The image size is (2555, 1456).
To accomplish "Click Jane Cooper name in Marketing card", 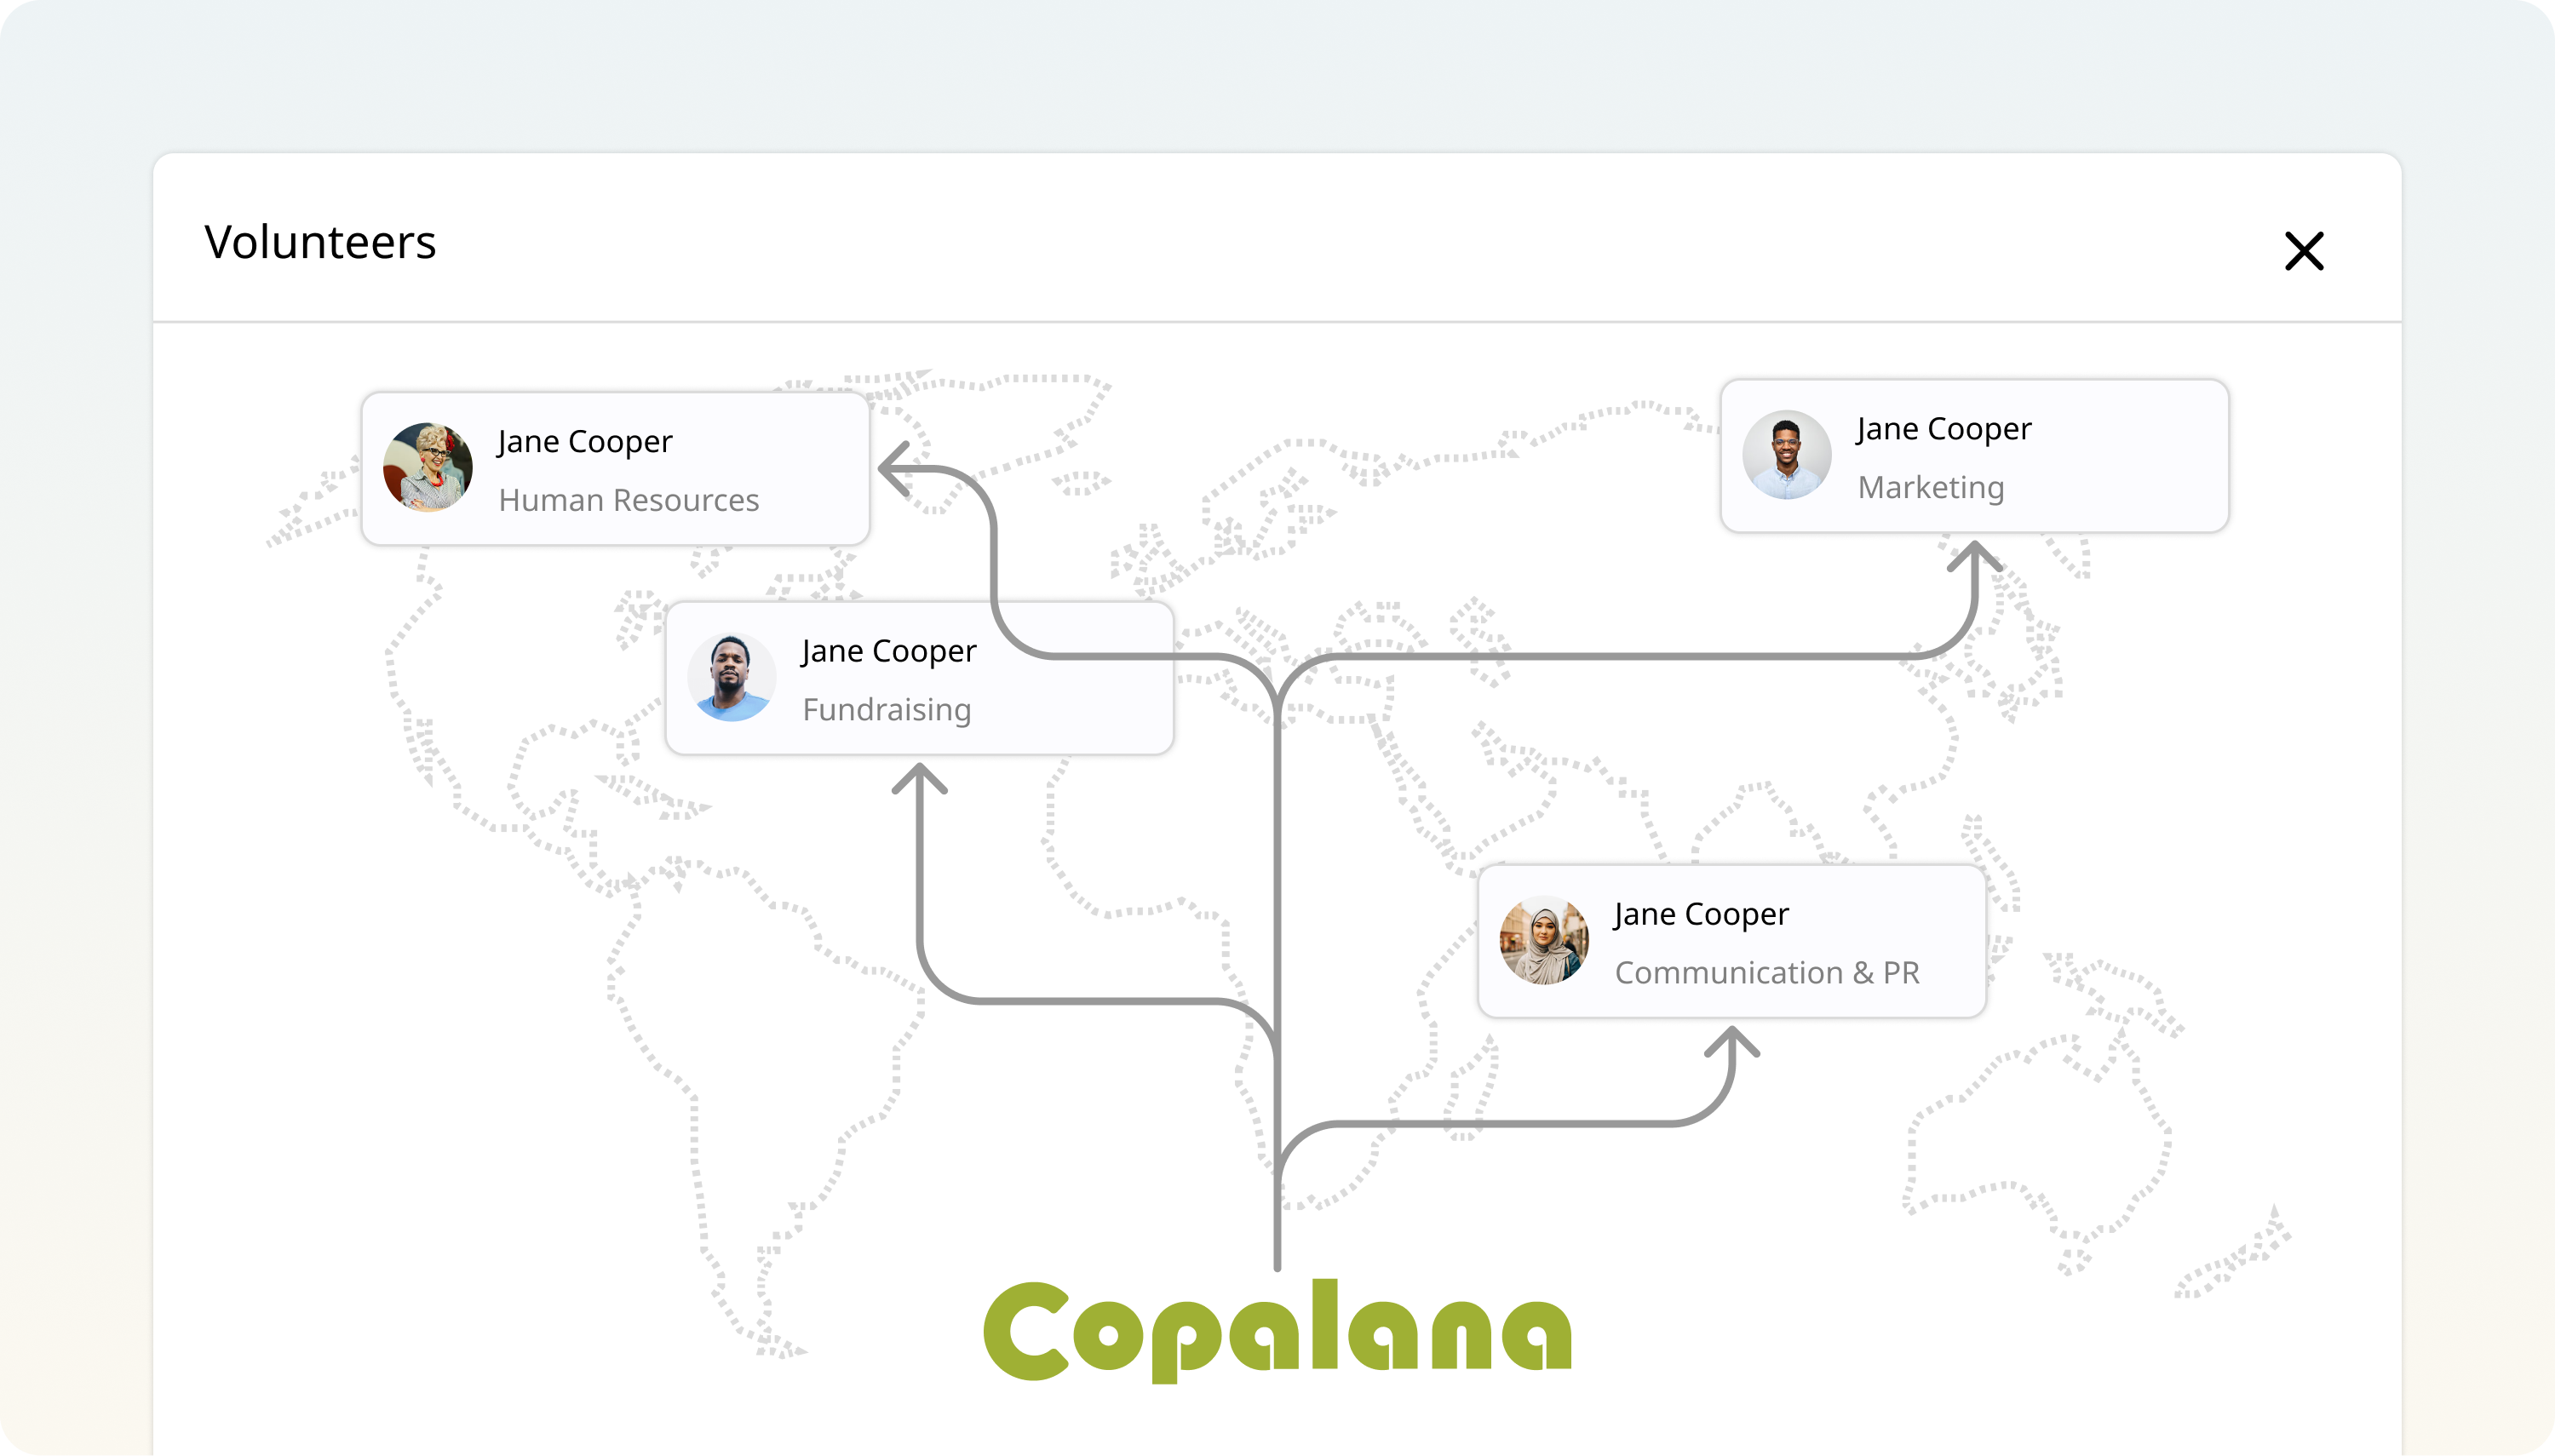I will pyautogui.click(x=1943, y=429).
